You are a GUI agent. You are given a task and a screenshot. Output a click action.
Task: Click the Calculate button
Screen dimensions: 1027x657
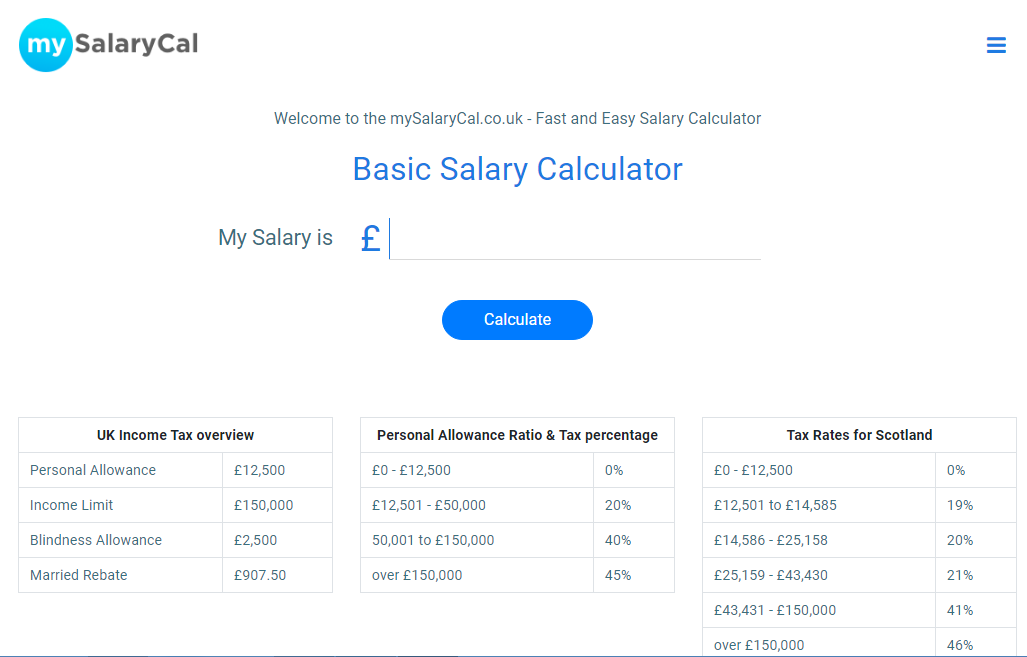517,319
